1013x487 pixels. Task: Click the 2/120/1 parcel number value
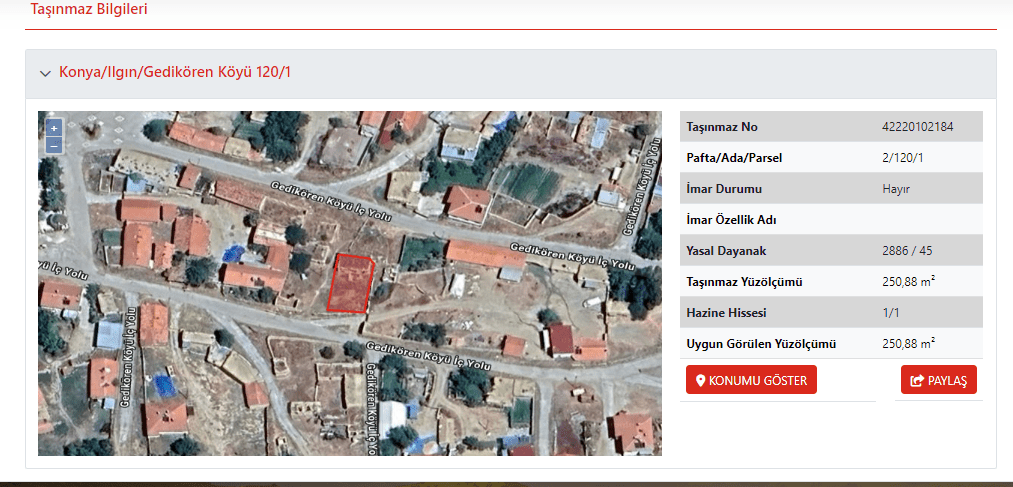(903, 158)
